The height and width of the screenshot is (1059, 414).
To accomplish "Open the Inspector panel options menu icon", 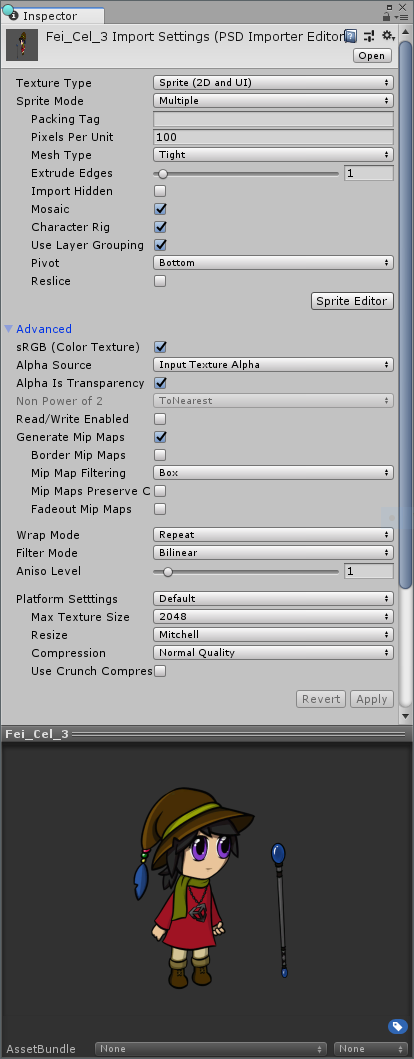I will tap(402, 16).
